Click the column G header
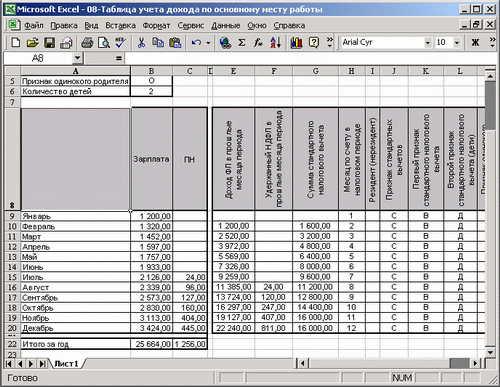 pyautogui.click(x=315, y=71)
